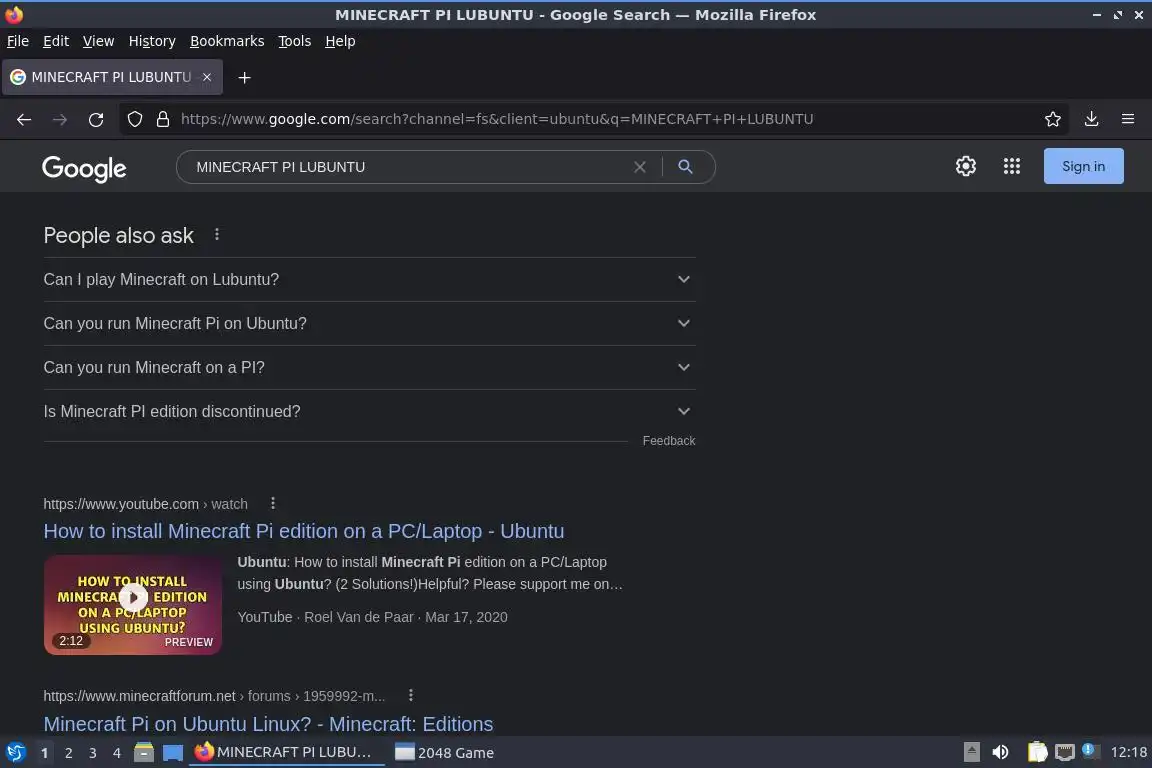Image resolution: width=1152 pixels, height=768 pixels.
Task: Expand 'Can you run Minecraft on a PI?'
Action: pos(370,367)
